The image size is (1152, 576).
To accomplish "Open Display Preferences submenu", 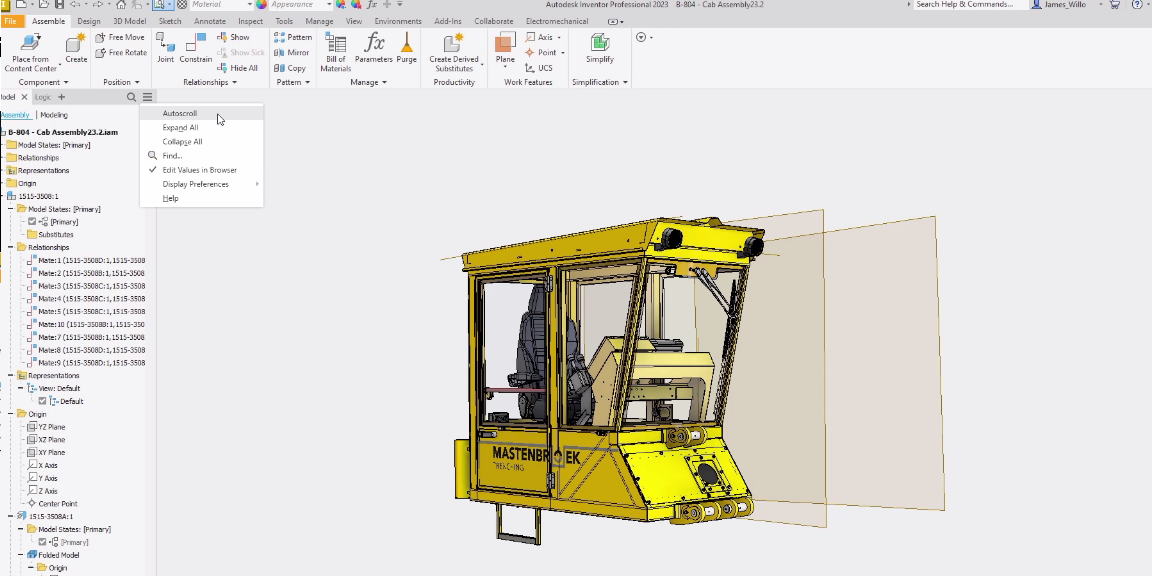I will click(201, 184).
